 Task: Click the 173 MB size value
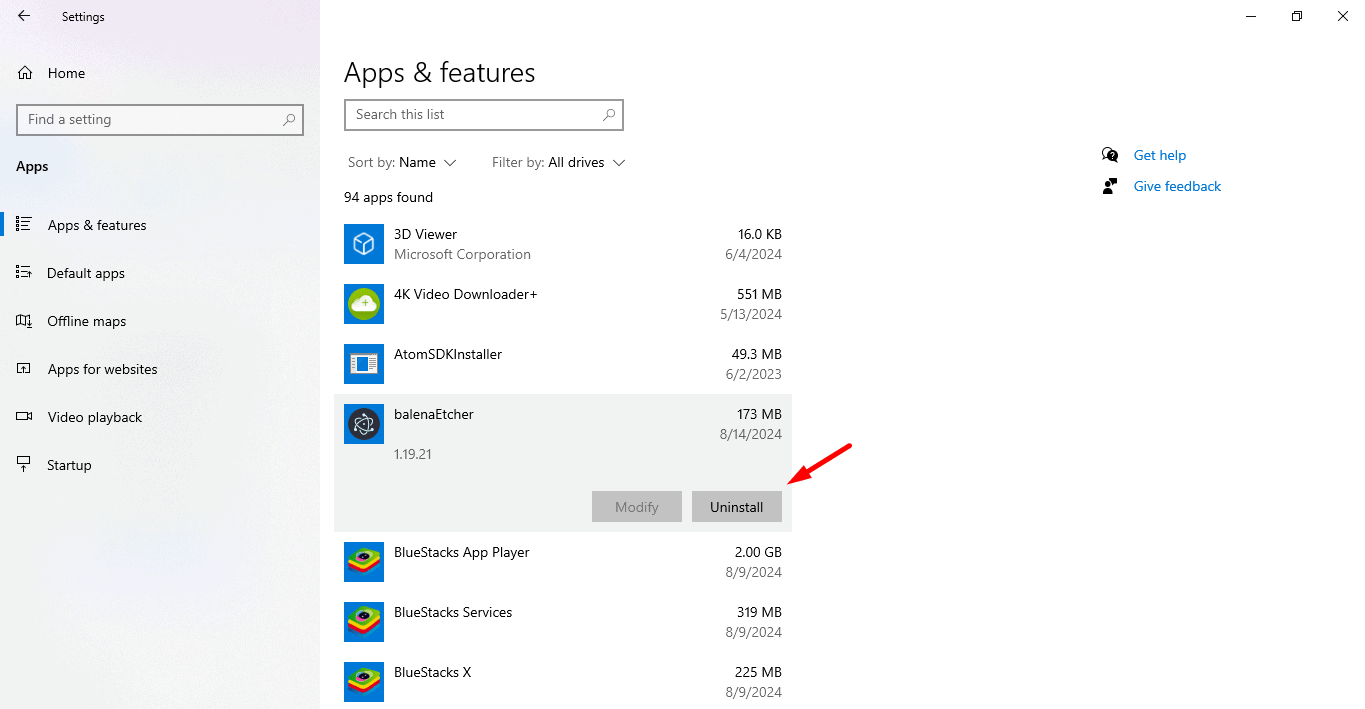point(759,414)
